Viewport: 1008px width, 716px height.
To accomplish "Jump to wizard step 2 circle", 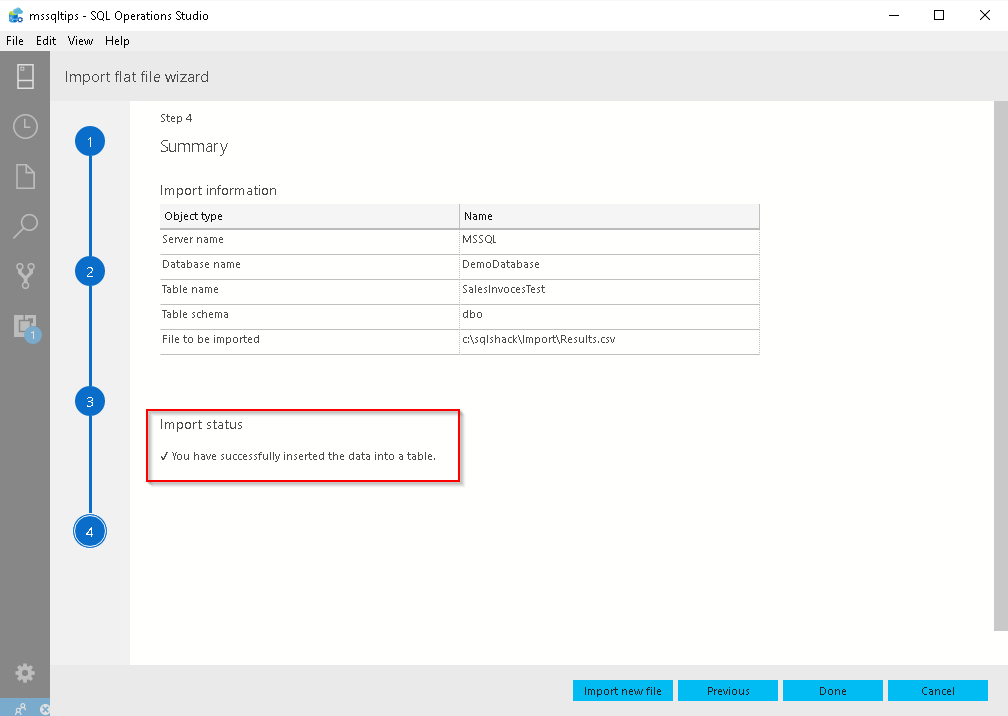I will (90, 271).
